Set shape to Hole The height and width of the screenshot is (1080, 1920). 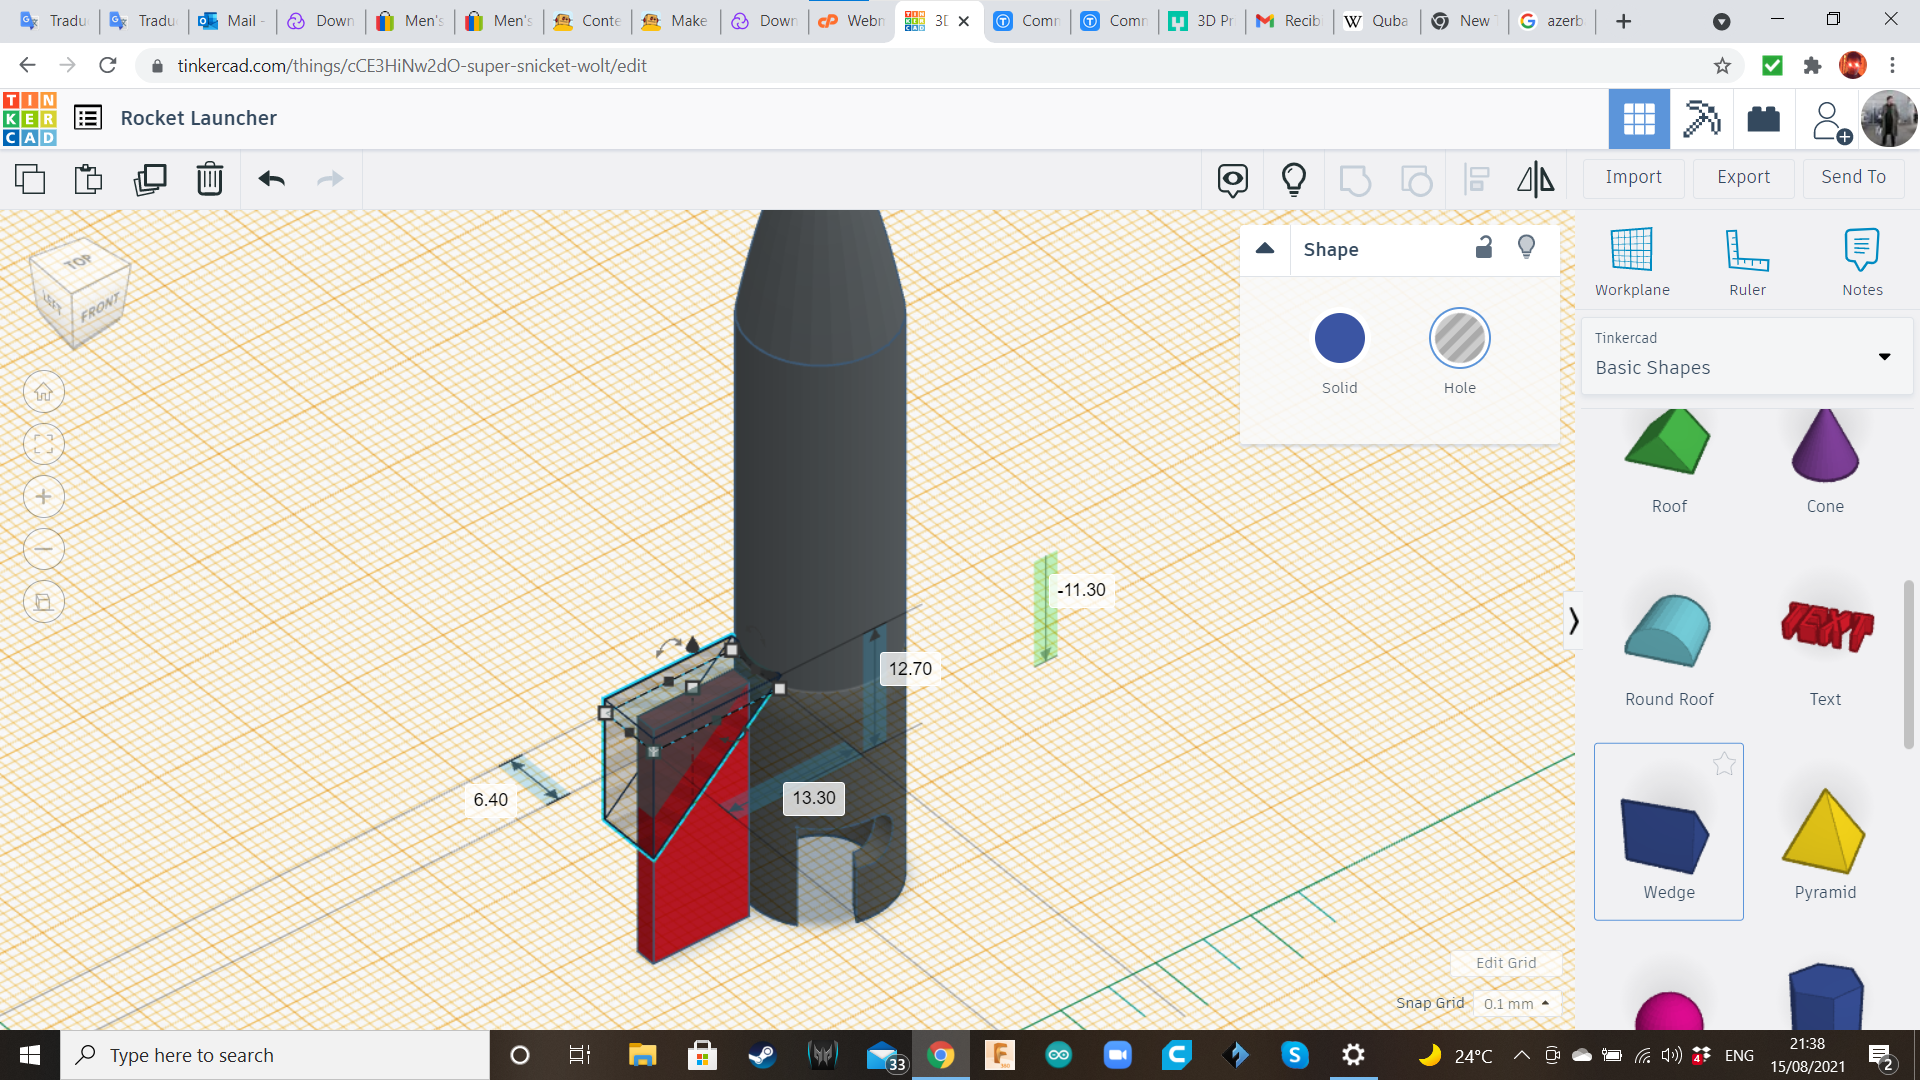coord(1459,339)
